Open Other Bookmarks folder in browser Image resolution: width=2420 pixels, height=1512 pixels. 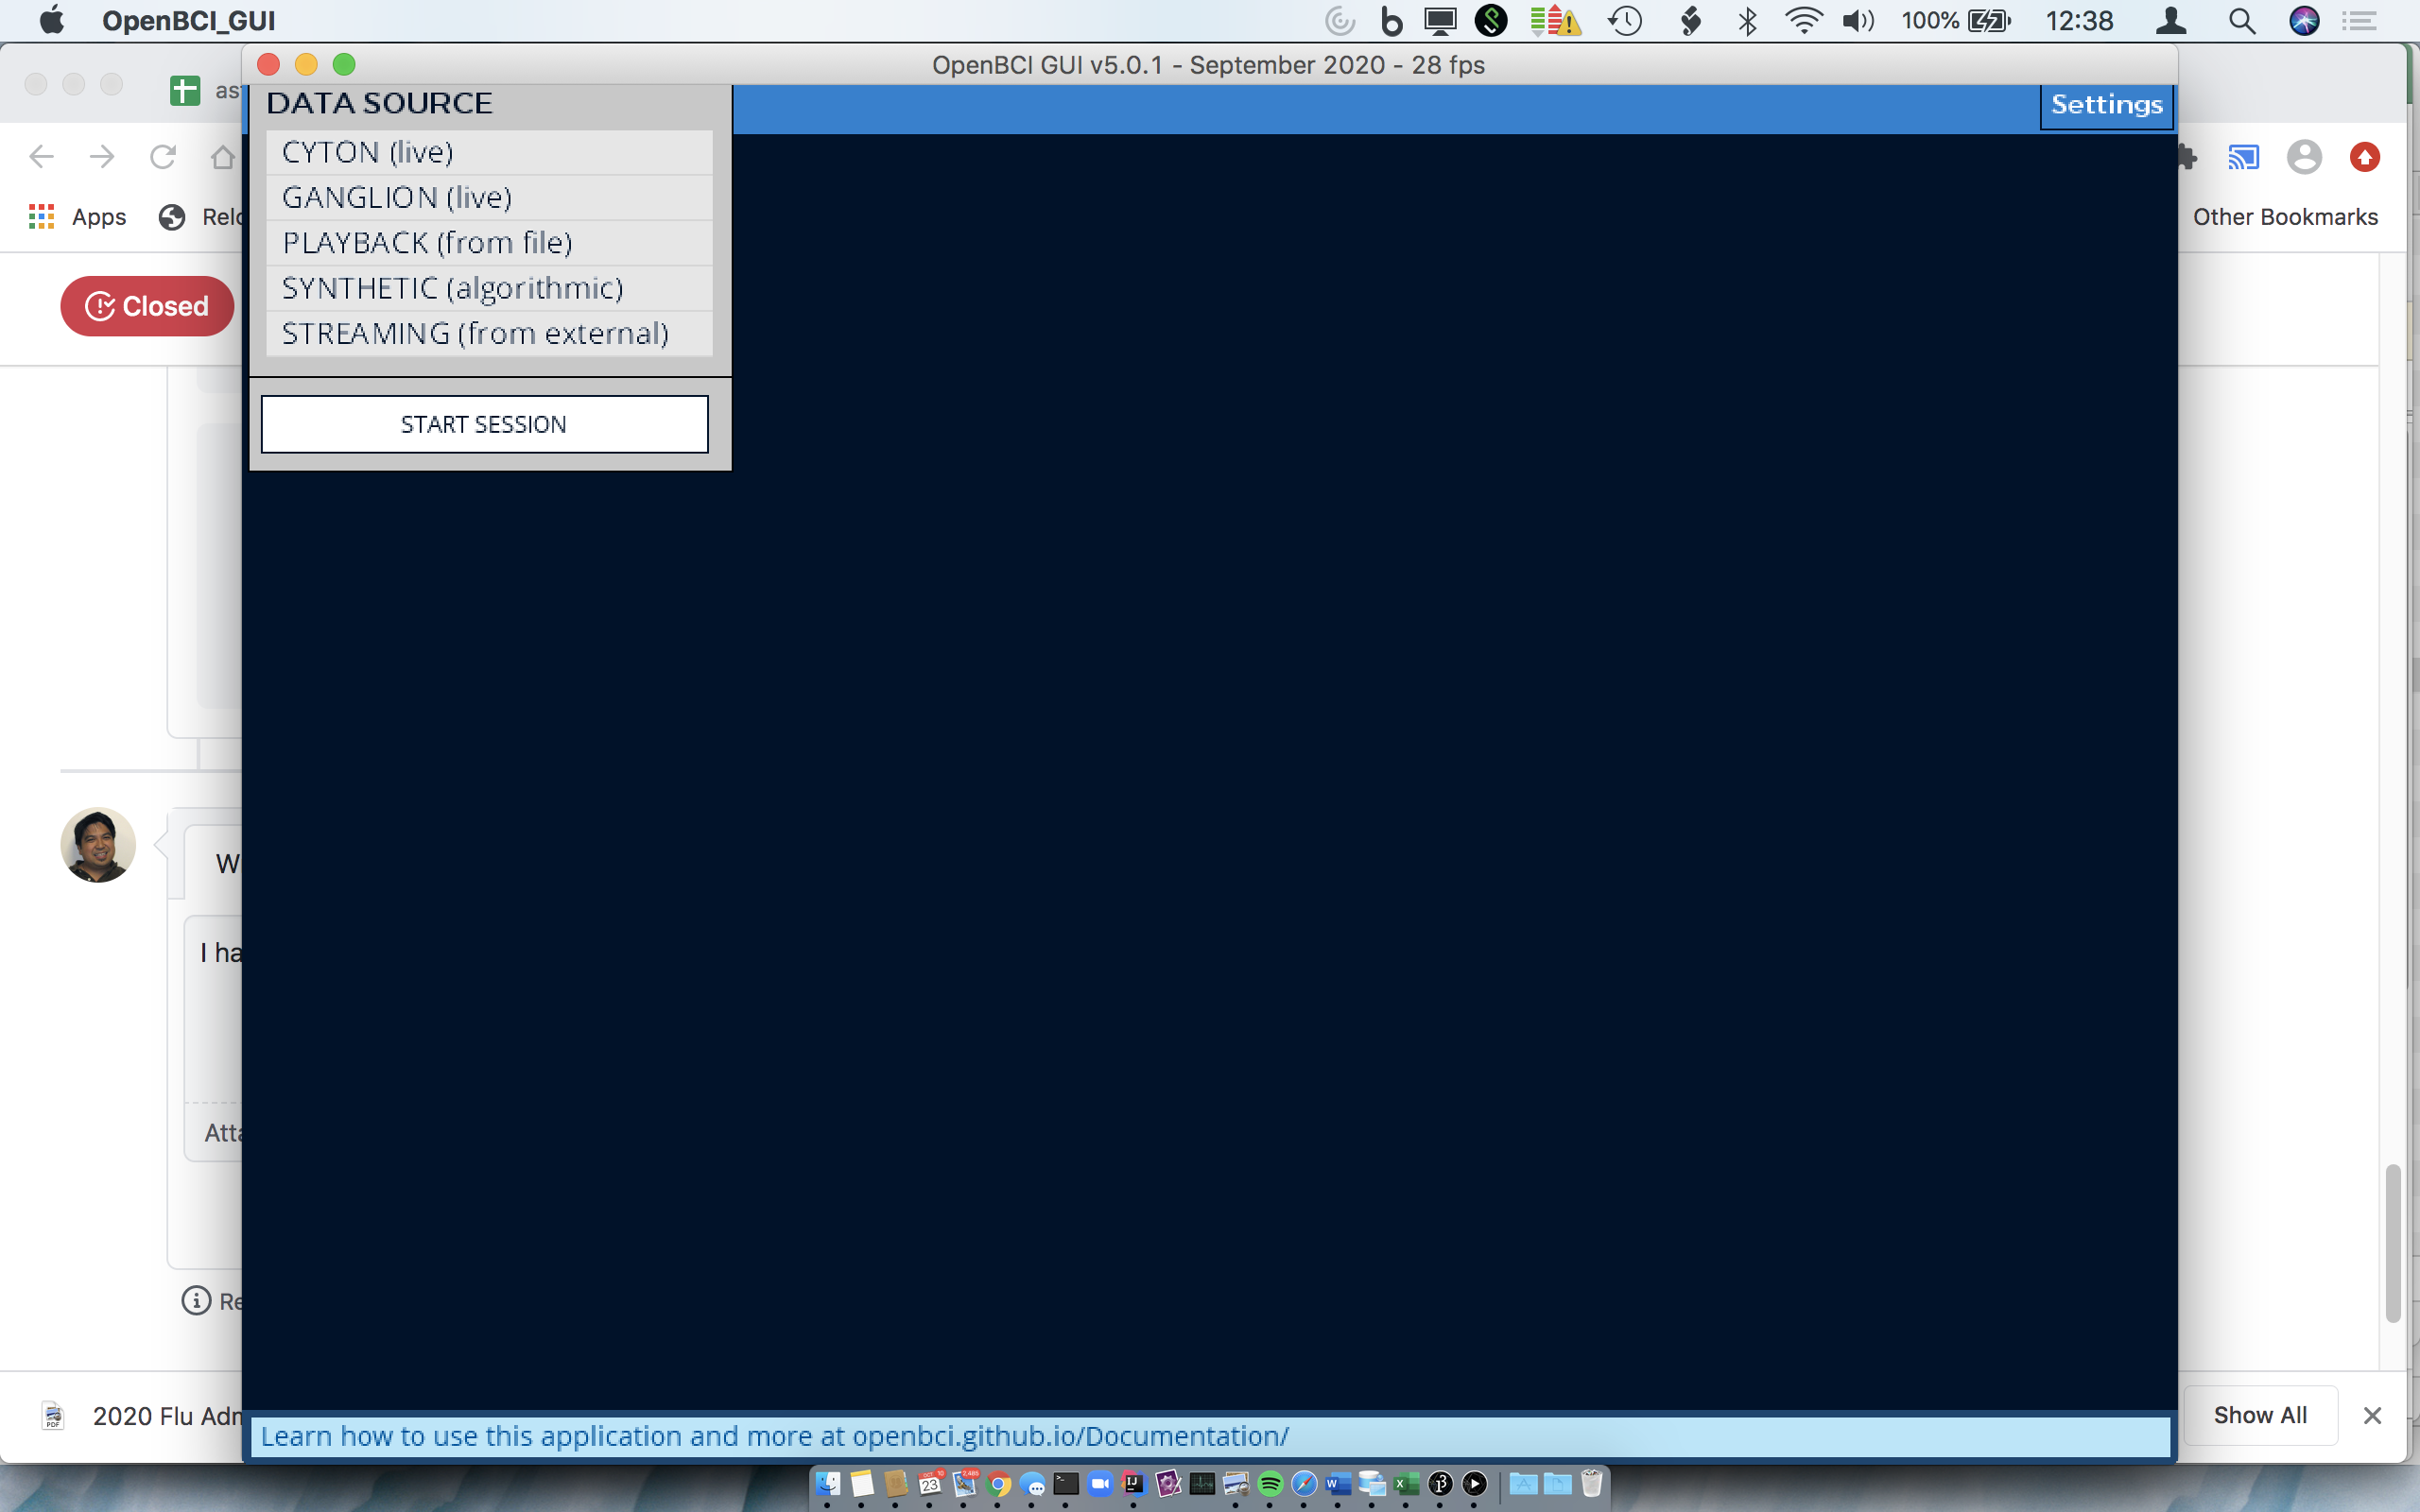click(2285, 217)
